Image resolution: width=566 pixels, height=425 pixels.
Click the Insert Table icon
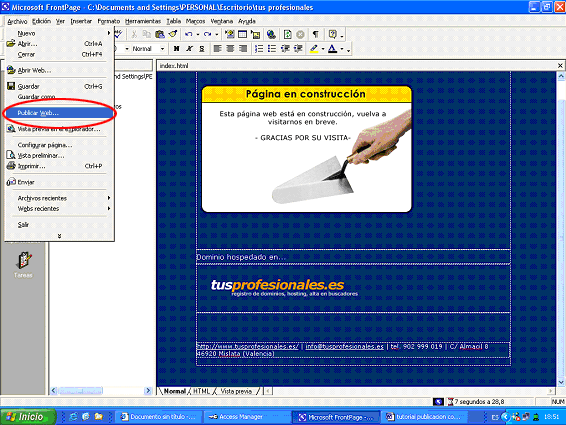tap(243, 34)
